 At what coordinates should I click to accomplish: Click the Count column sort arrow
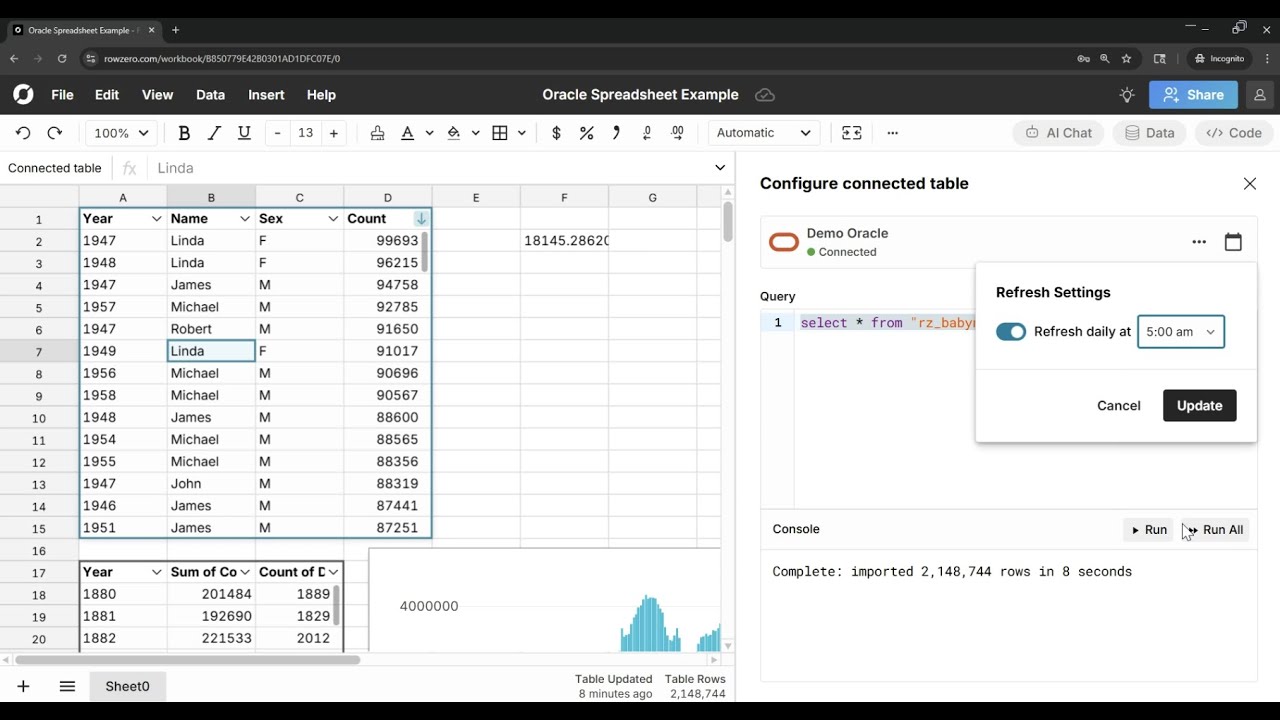(421, 219)
